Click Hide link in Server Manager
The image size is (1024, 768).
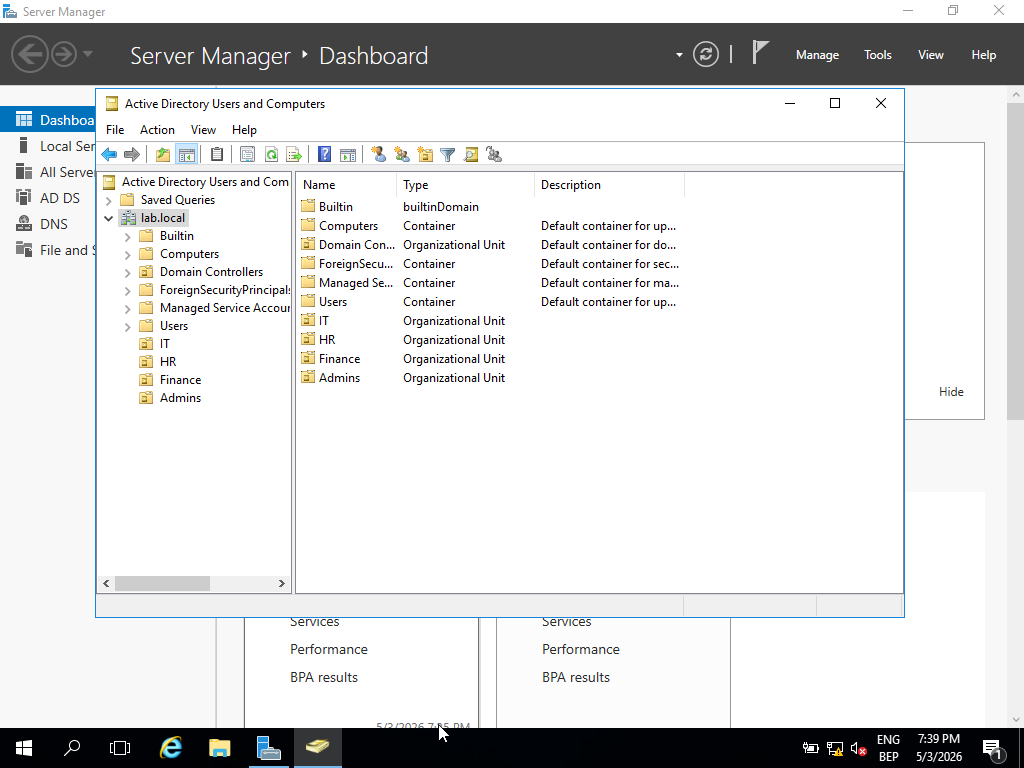[x=951, y=392]
